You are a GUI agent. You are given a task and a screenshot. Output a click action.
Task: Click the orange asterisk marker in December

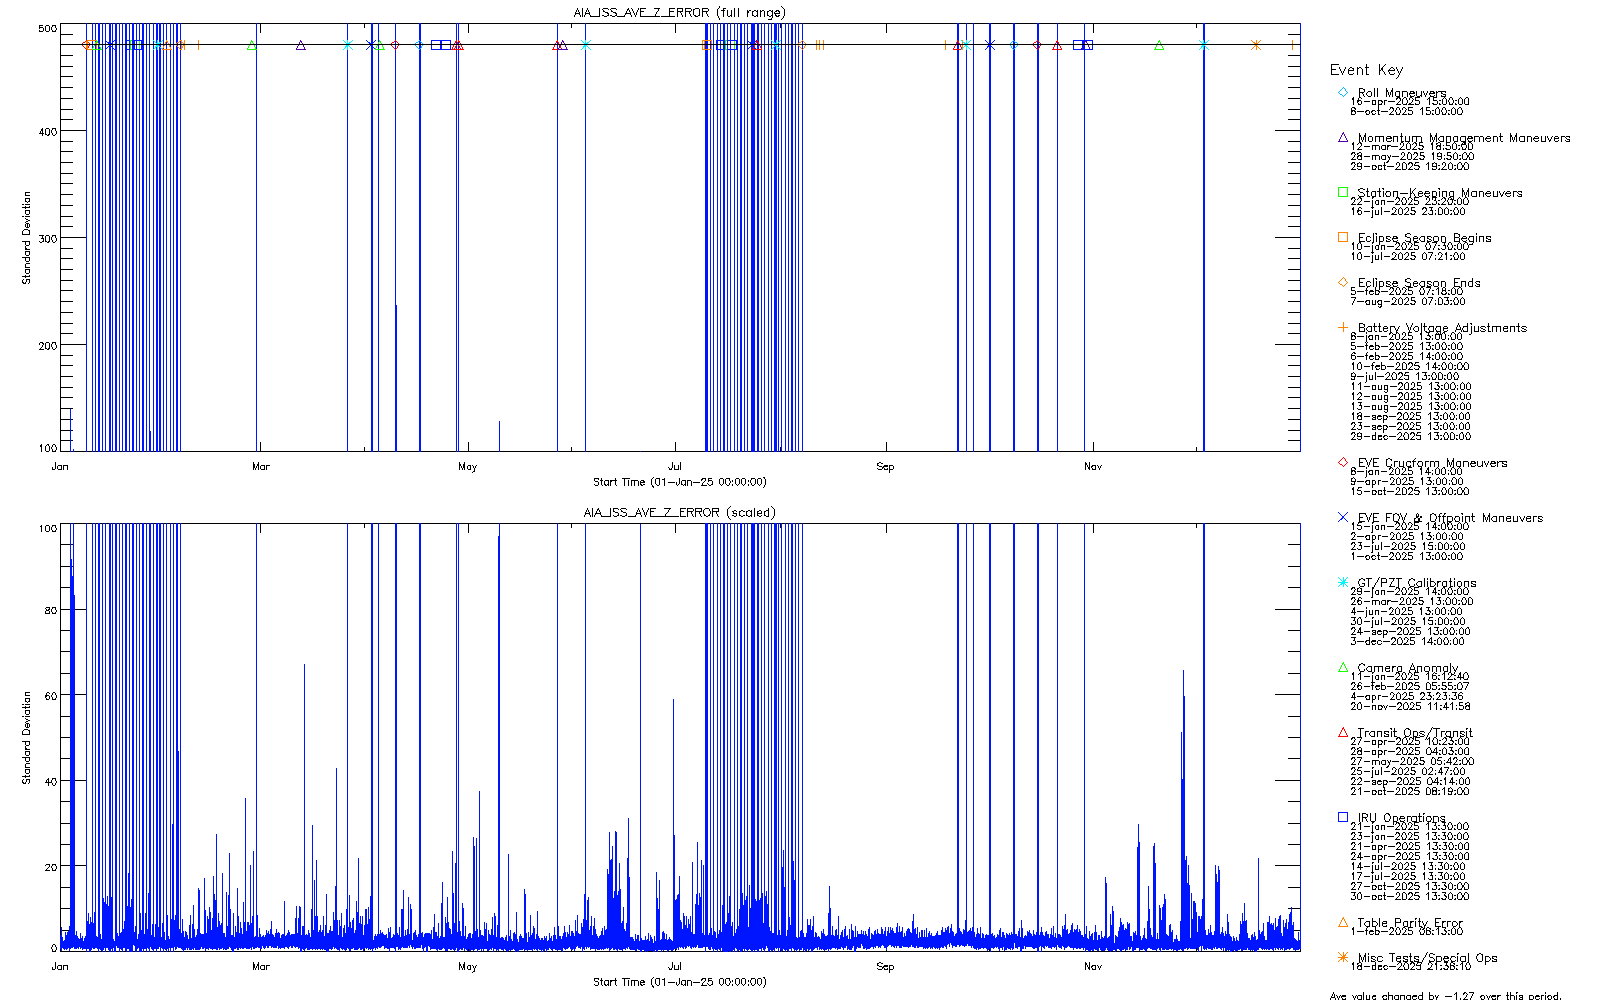tap(1256, 45)
